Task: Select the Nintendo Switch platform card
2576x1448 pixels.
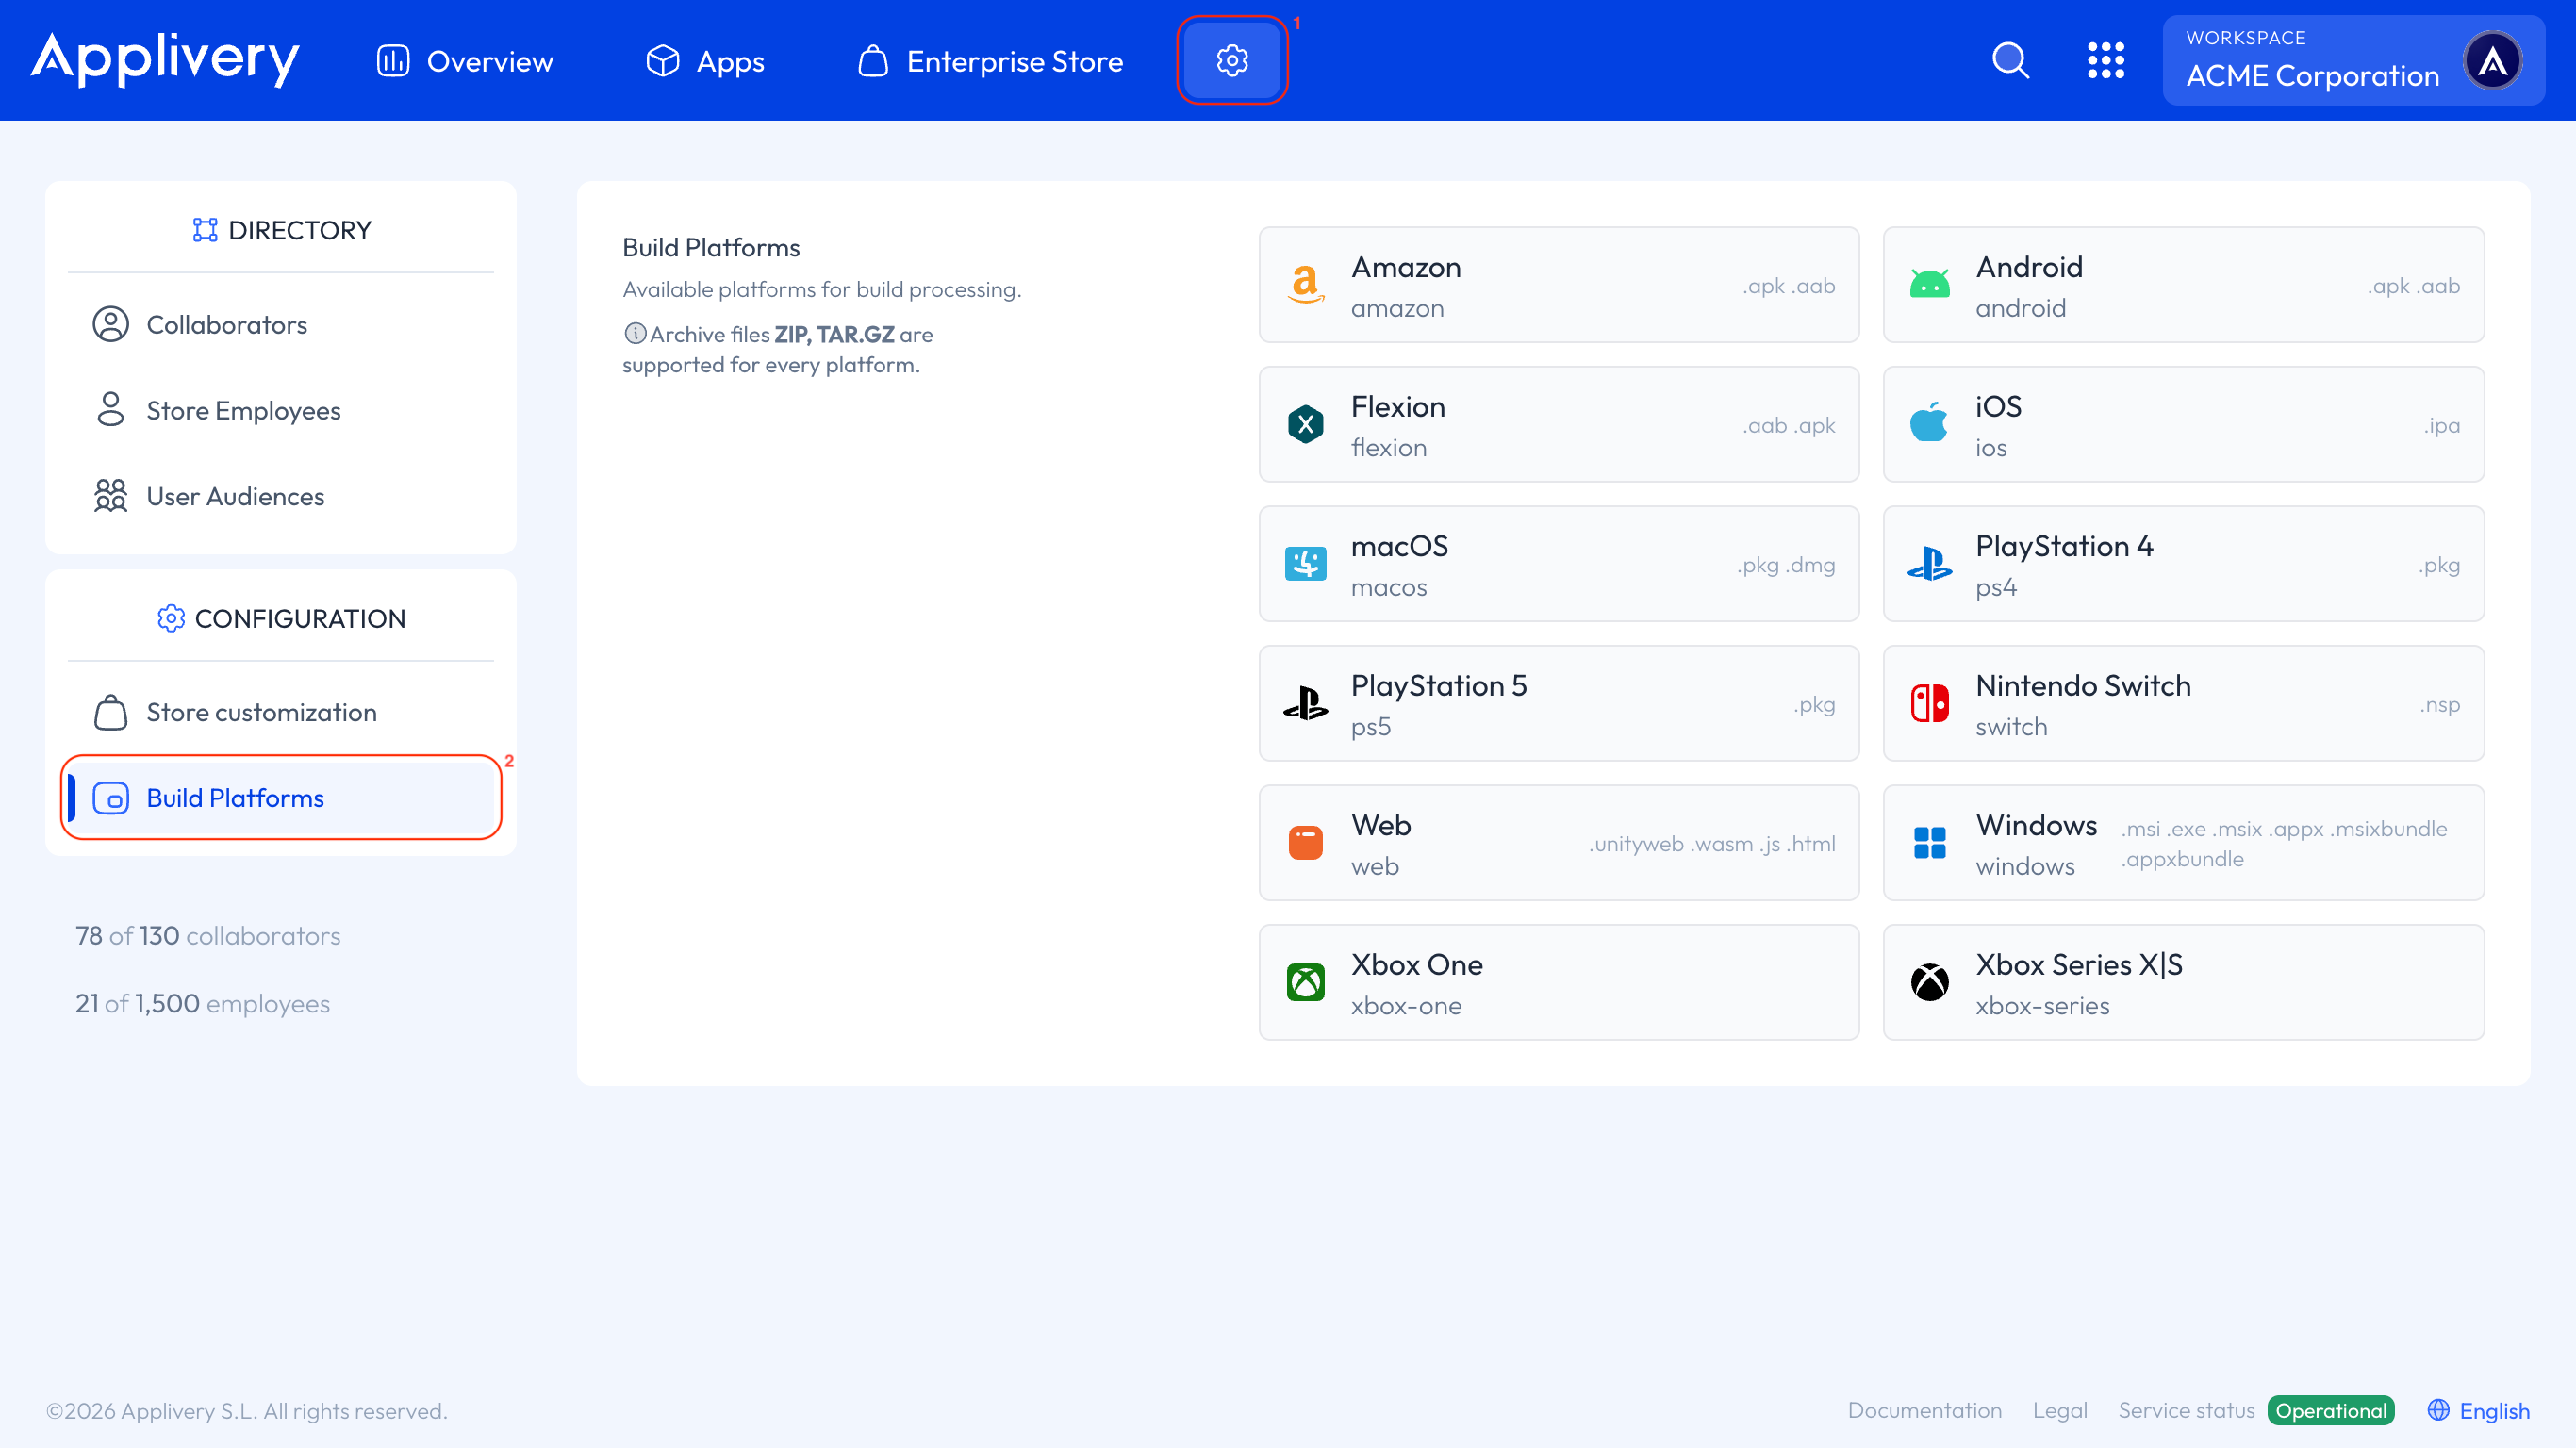Action: tap(2183, 703)
